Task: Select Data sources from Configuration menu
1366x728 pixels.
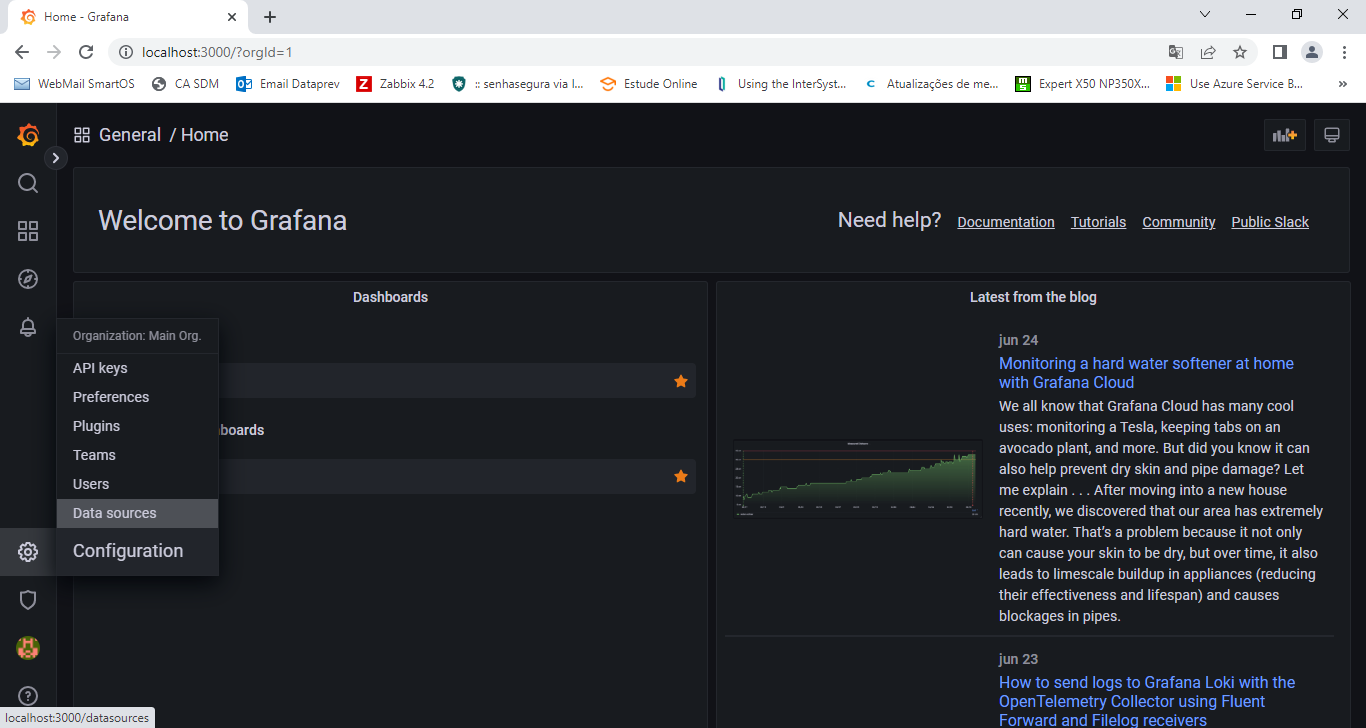Action: pyautogui.click(x=115, y=513)
